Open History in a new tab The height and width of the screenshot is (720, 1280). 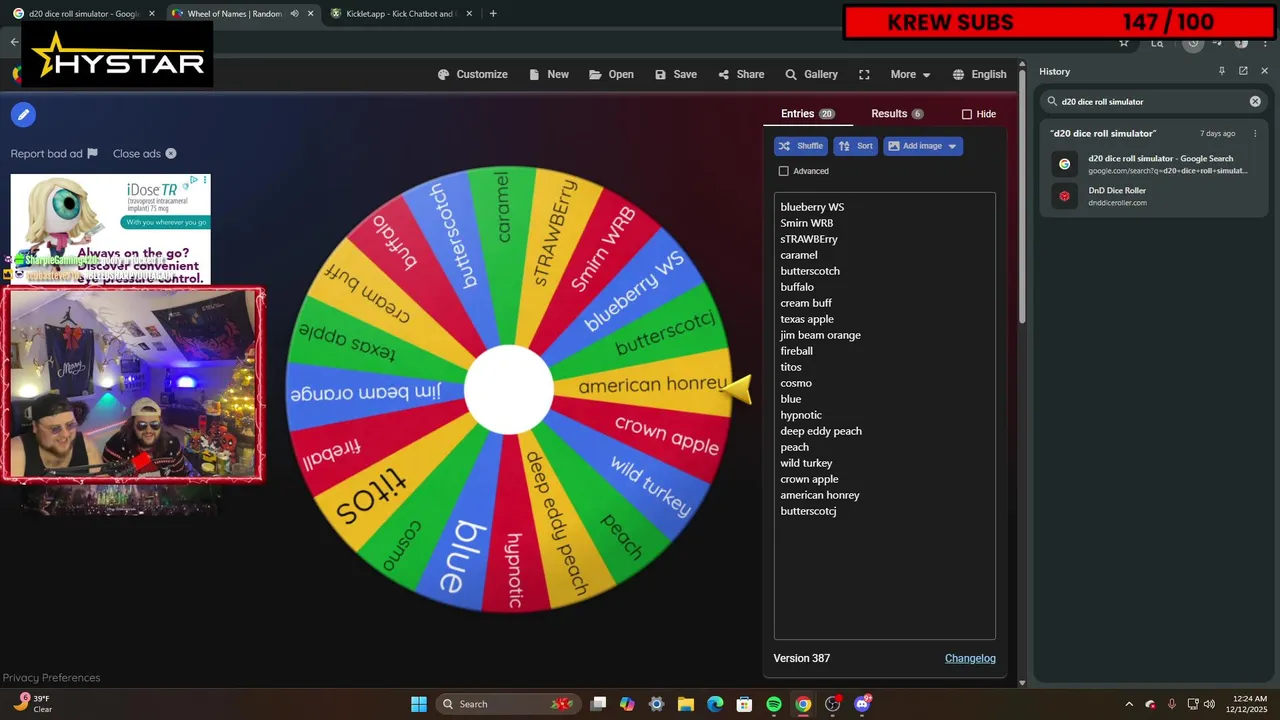(x=1243, y=71)
